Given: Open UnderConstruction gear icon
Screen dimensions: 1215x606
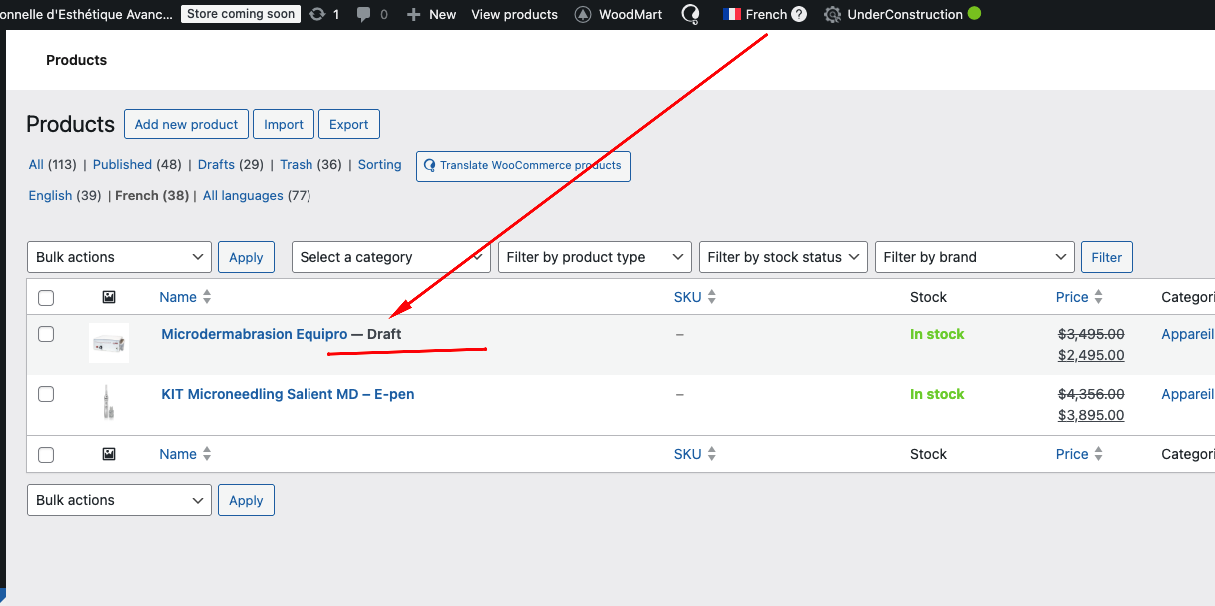Looking at the screenshot, I should pyautogui.click(x=832, y=14).
